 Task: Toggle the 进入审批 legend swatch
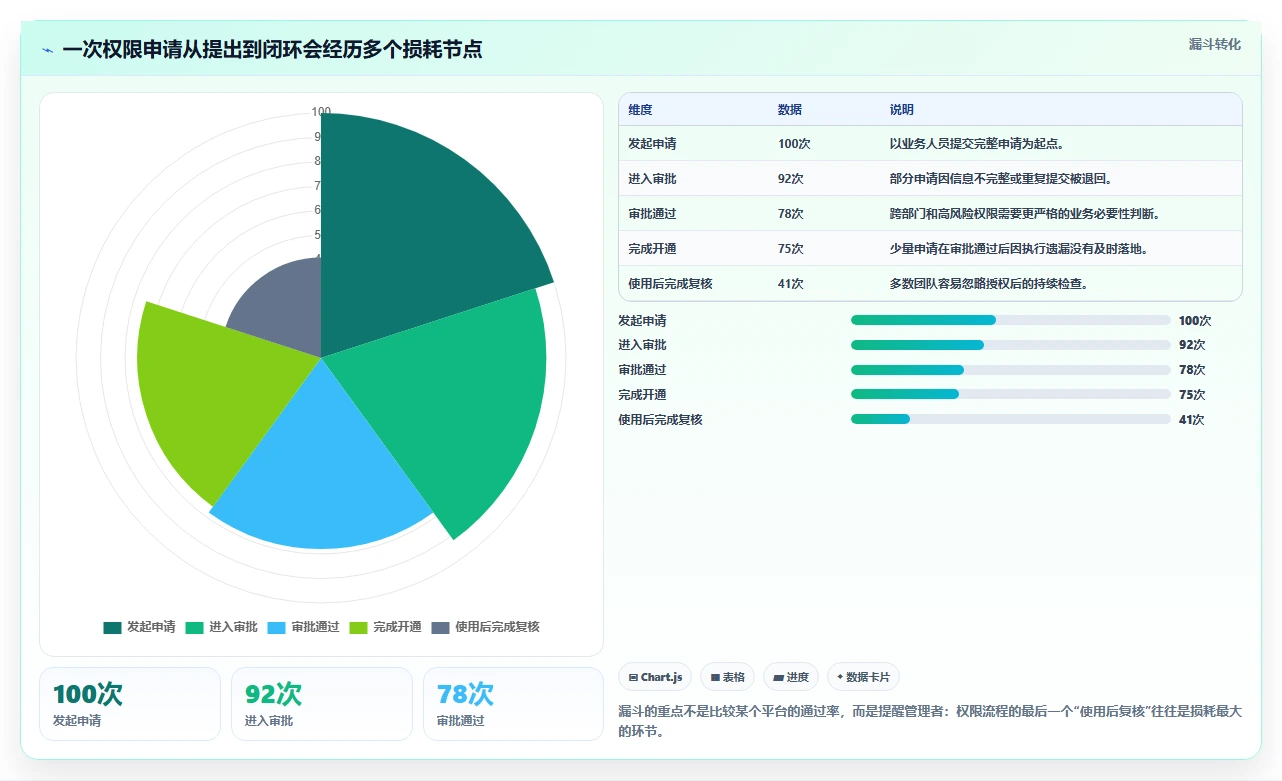(194, 627)
